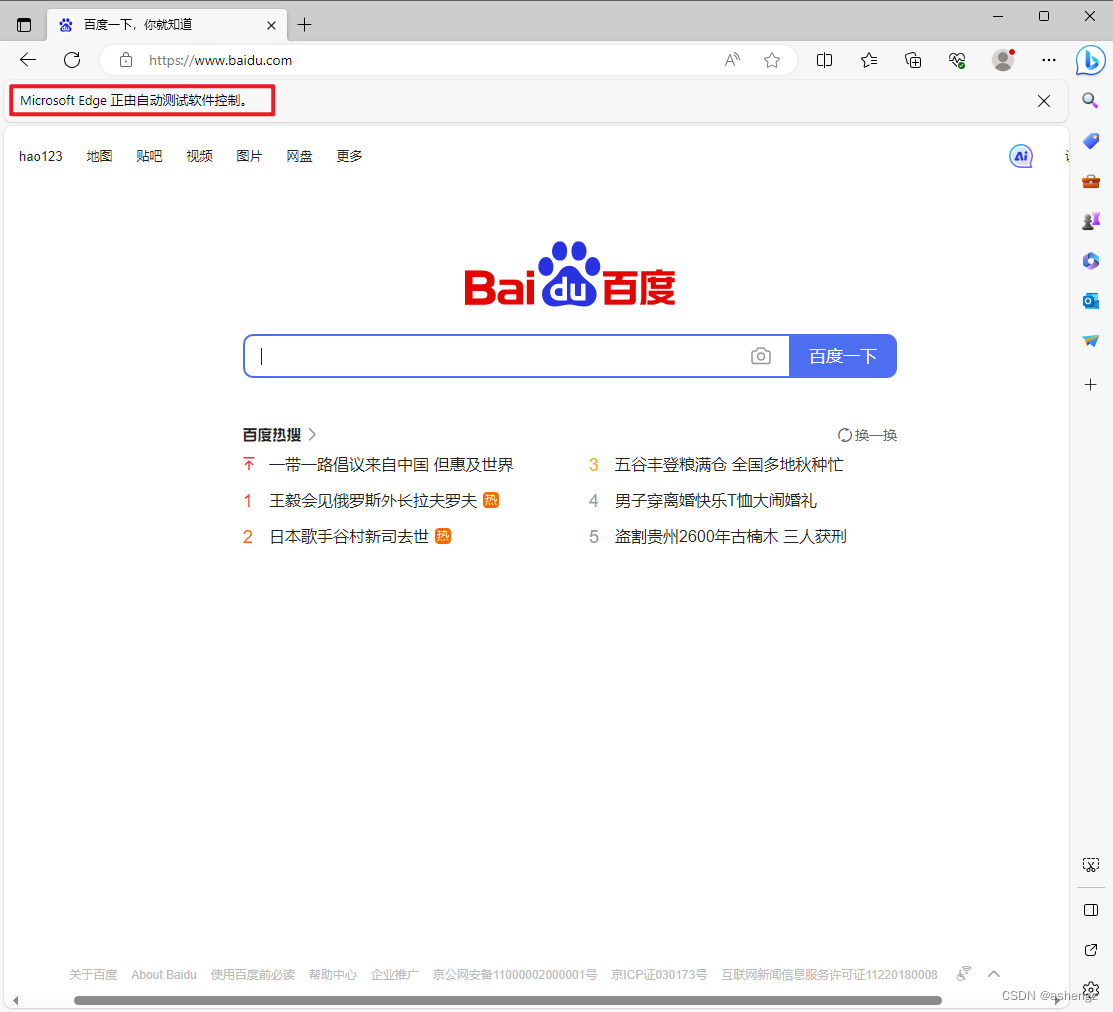Open sidebar Outlook icon

click(1091, 301)
